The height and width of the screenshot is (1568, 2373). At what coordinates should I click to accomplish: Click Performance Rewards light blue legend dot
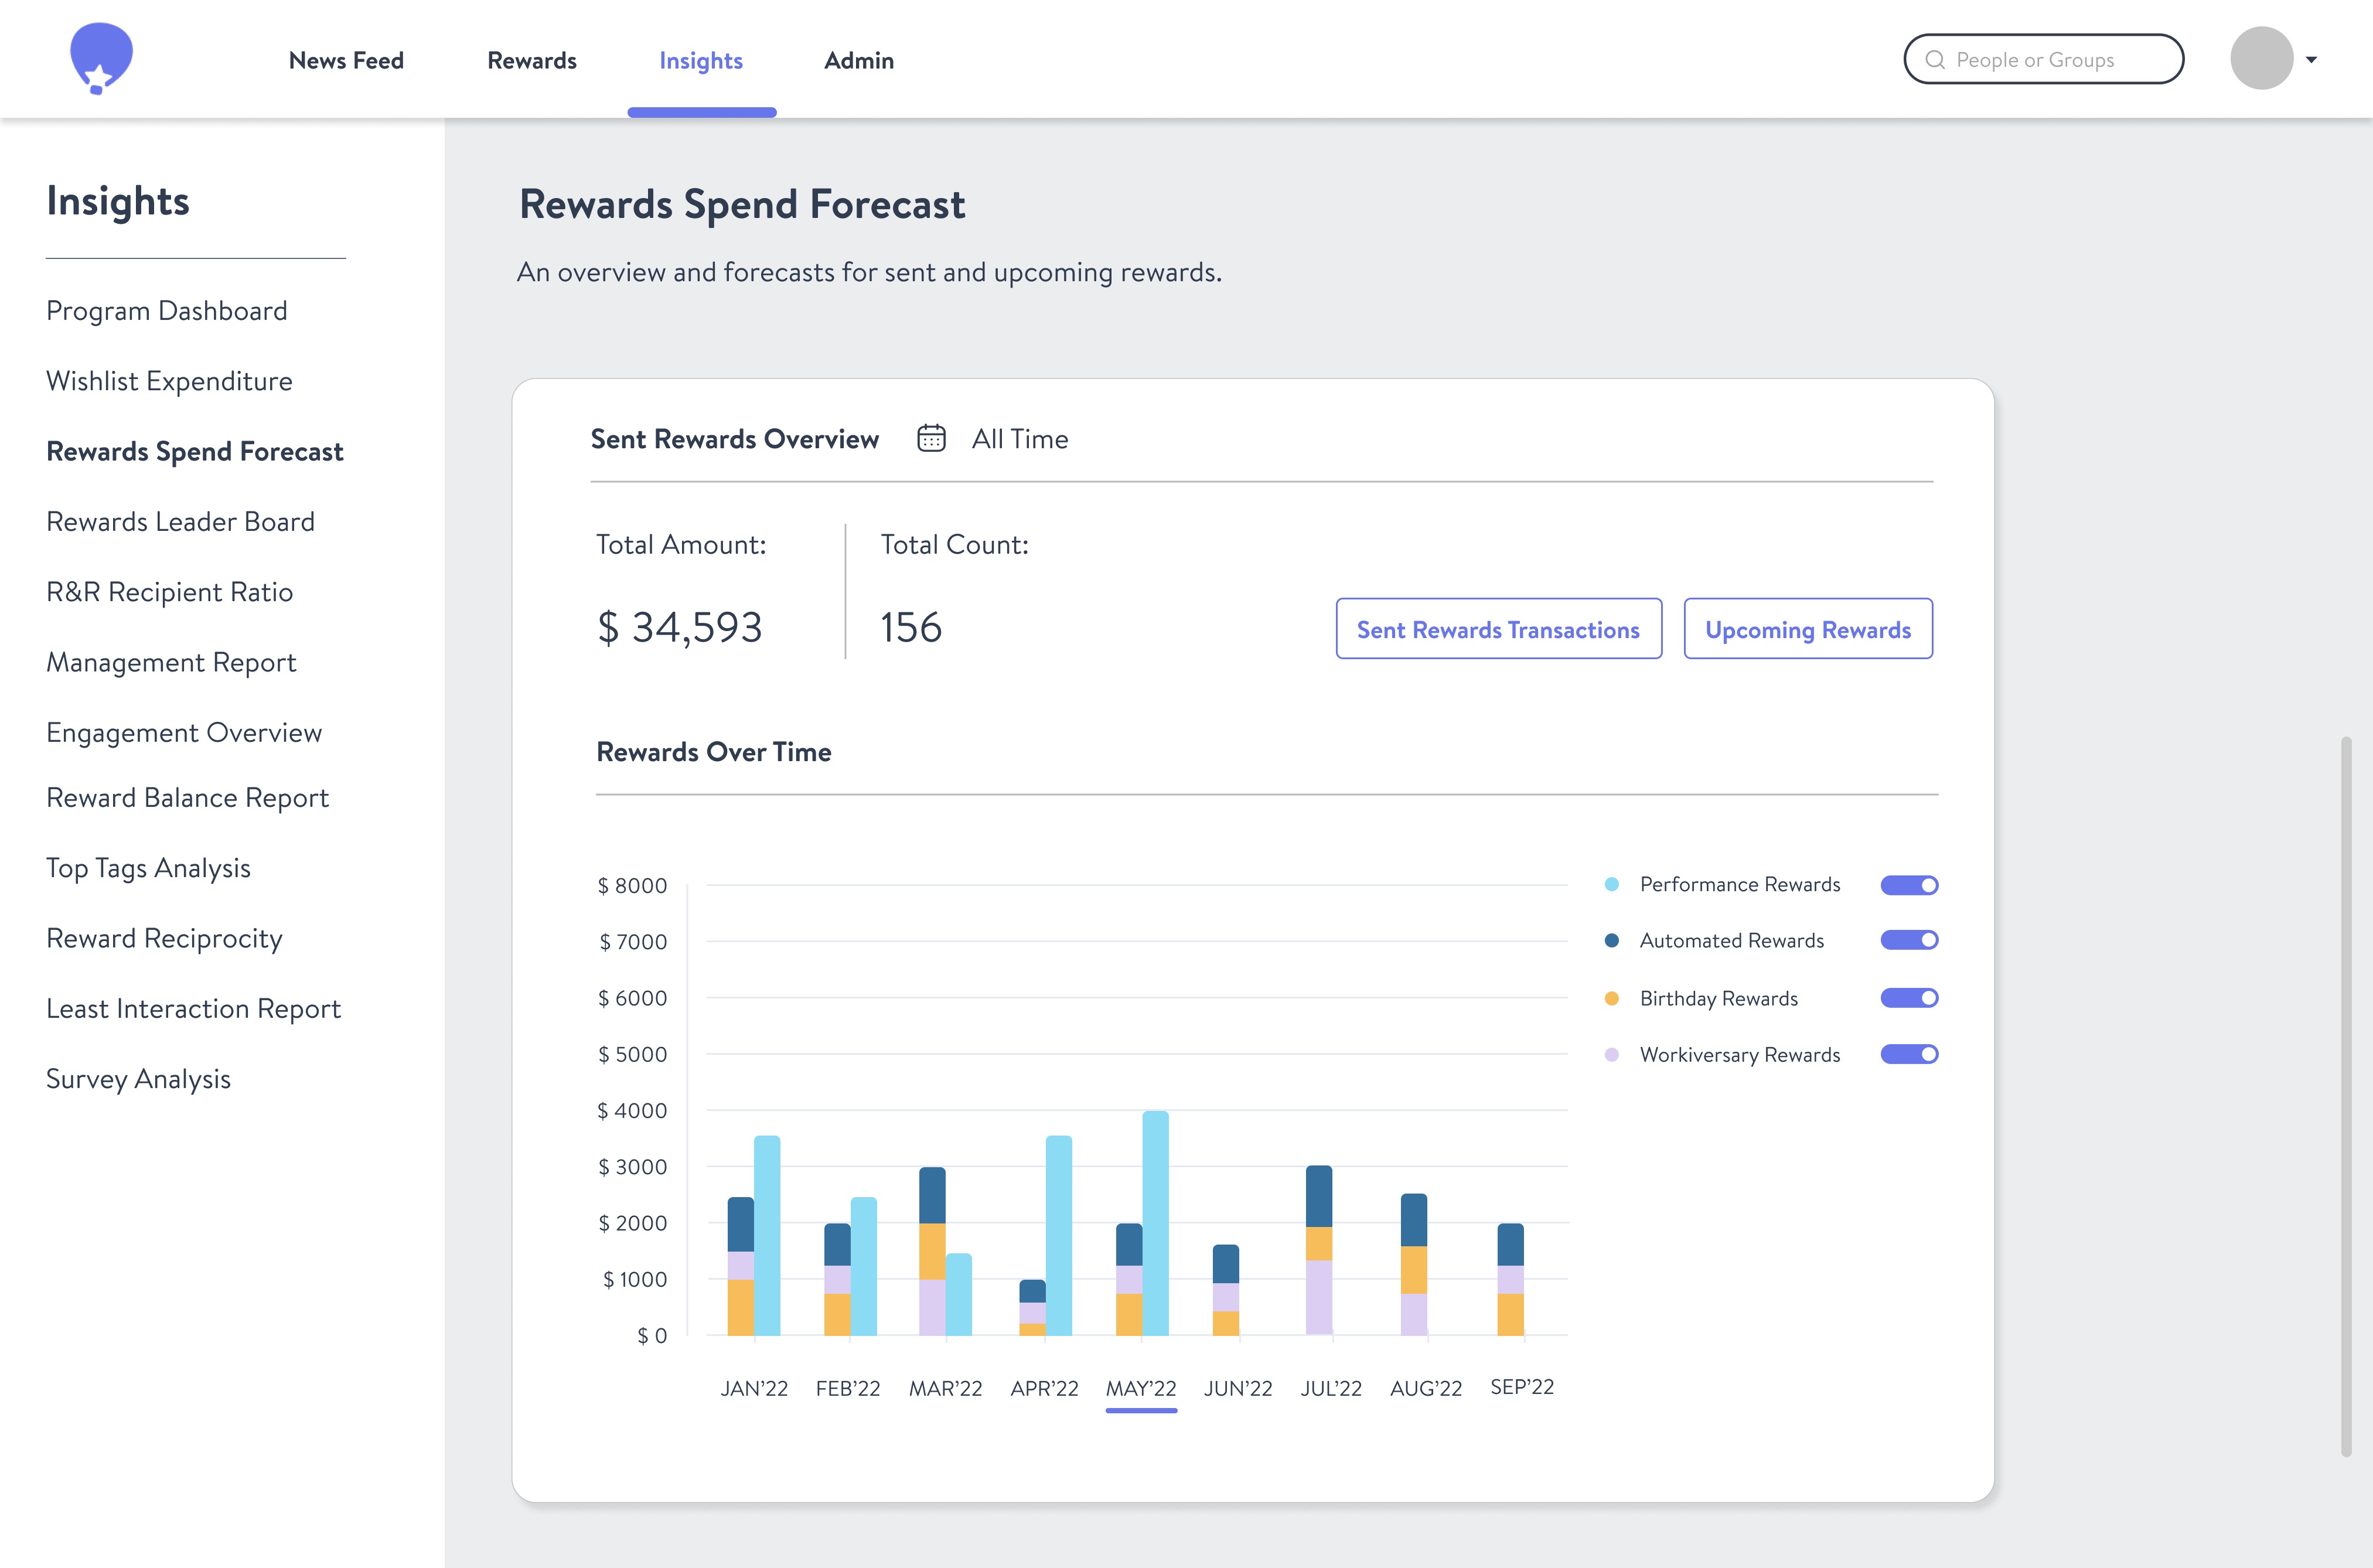1611,885
